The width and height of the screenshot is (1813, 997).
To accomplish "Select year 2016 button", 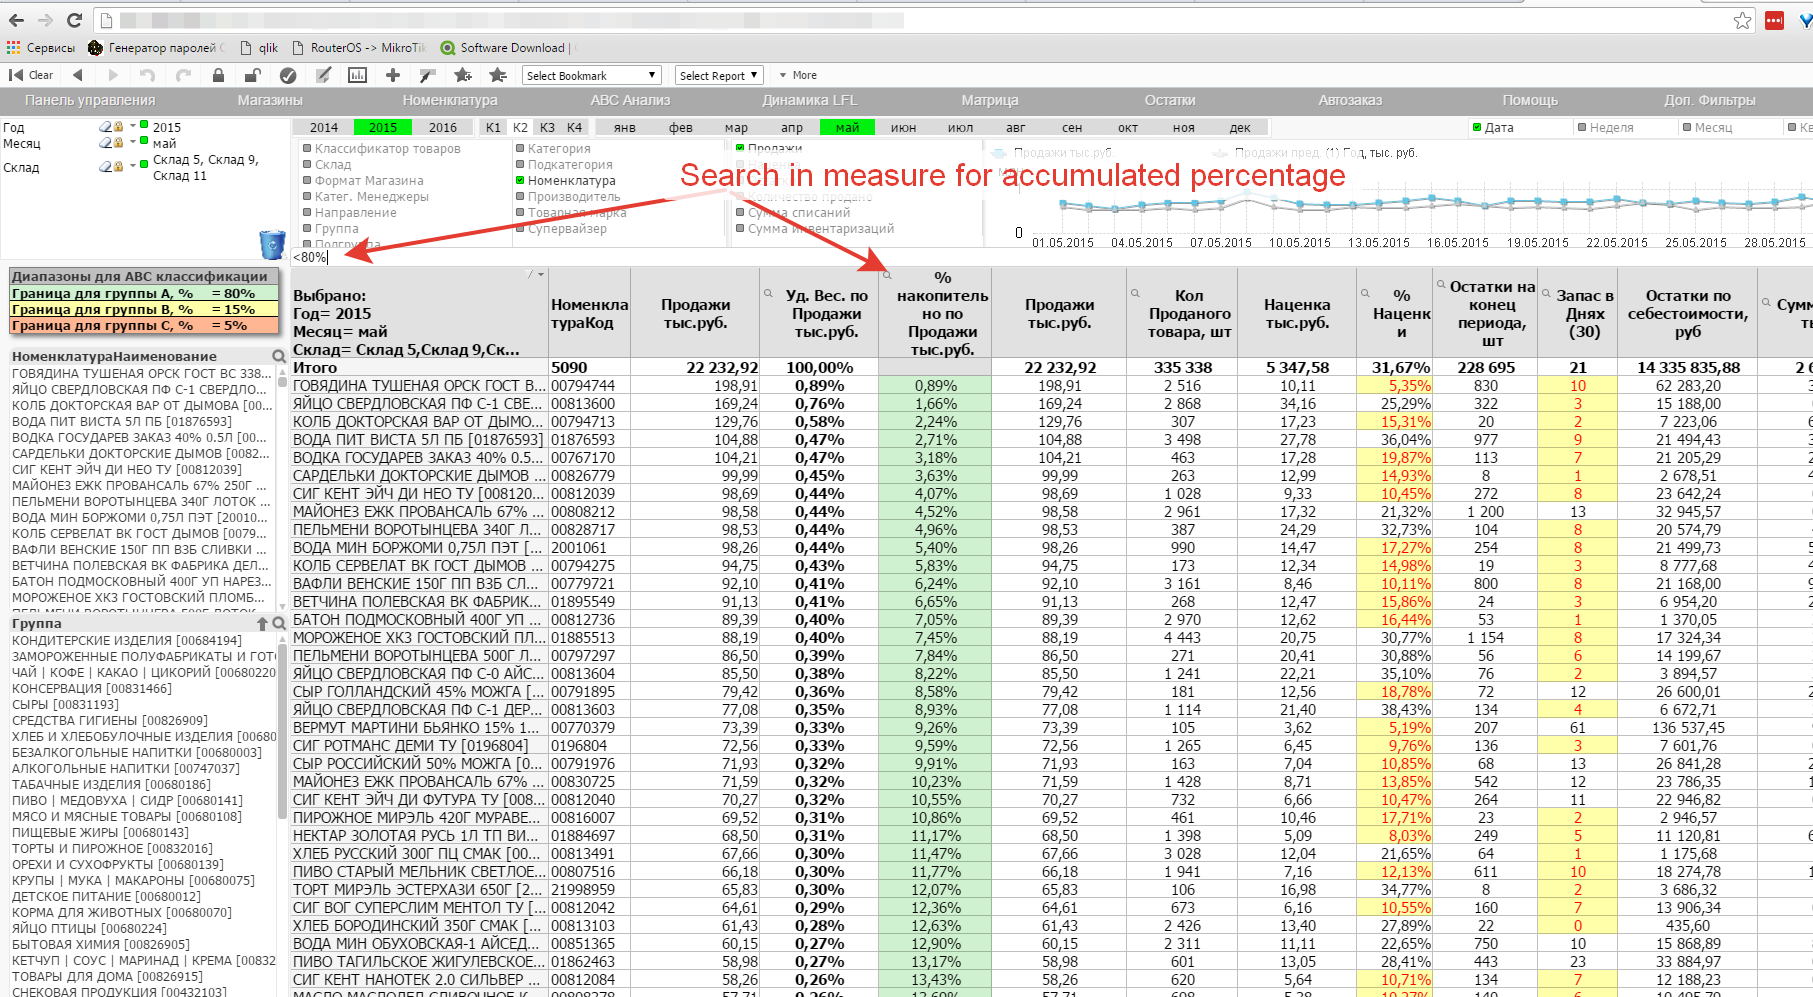I will tap(442, 128).
